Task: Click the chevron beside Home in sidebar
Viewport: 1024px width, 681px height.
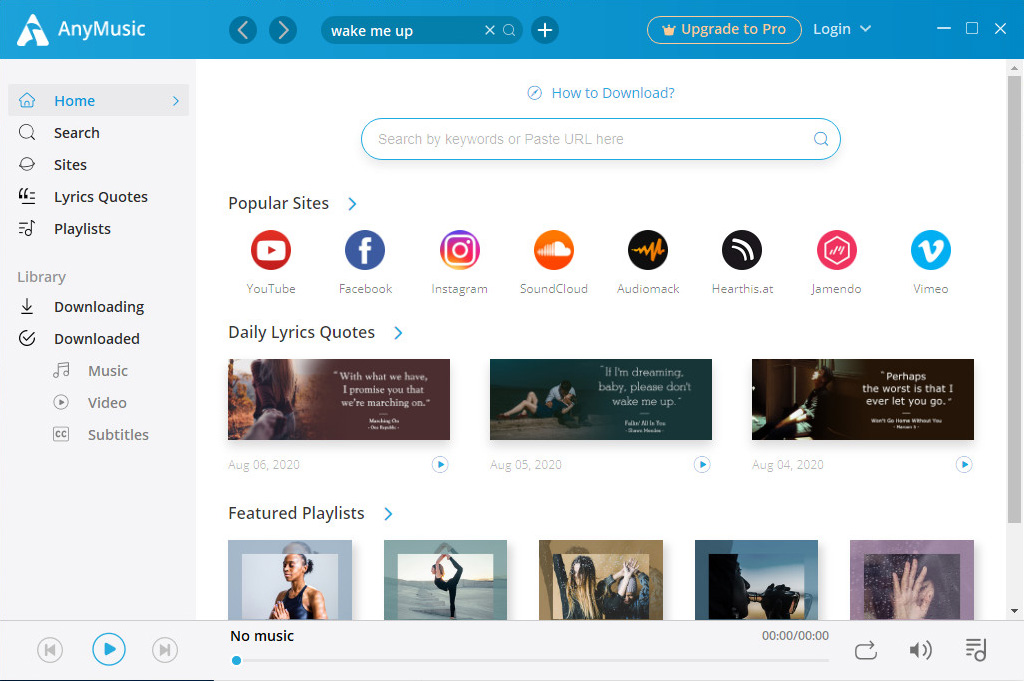Action: click(x=176, y=101)
